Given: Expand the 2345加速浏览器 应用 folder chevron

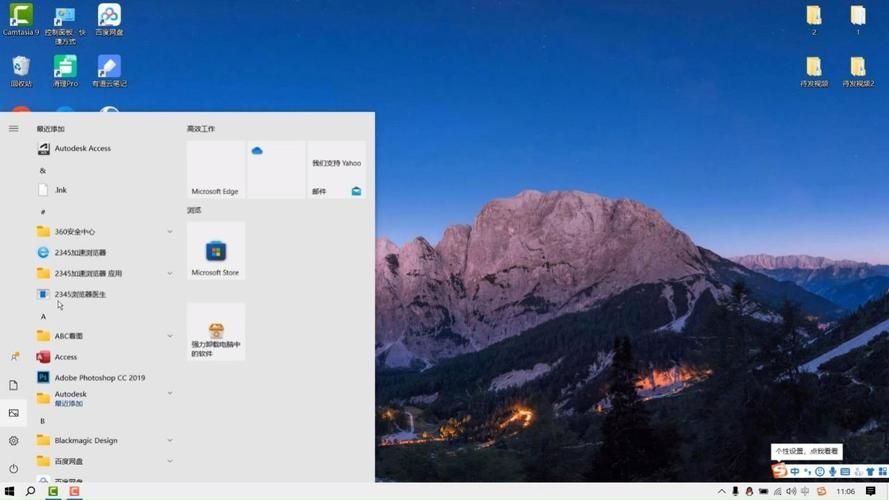Looking at the screenshot, I should pos(170,273).
